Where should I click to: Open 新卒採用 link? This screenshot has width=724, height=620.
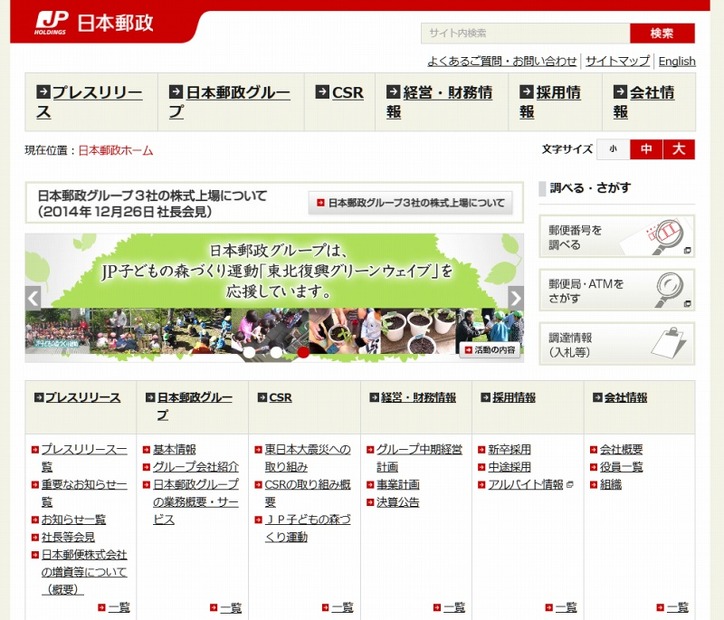coord(510,449)
